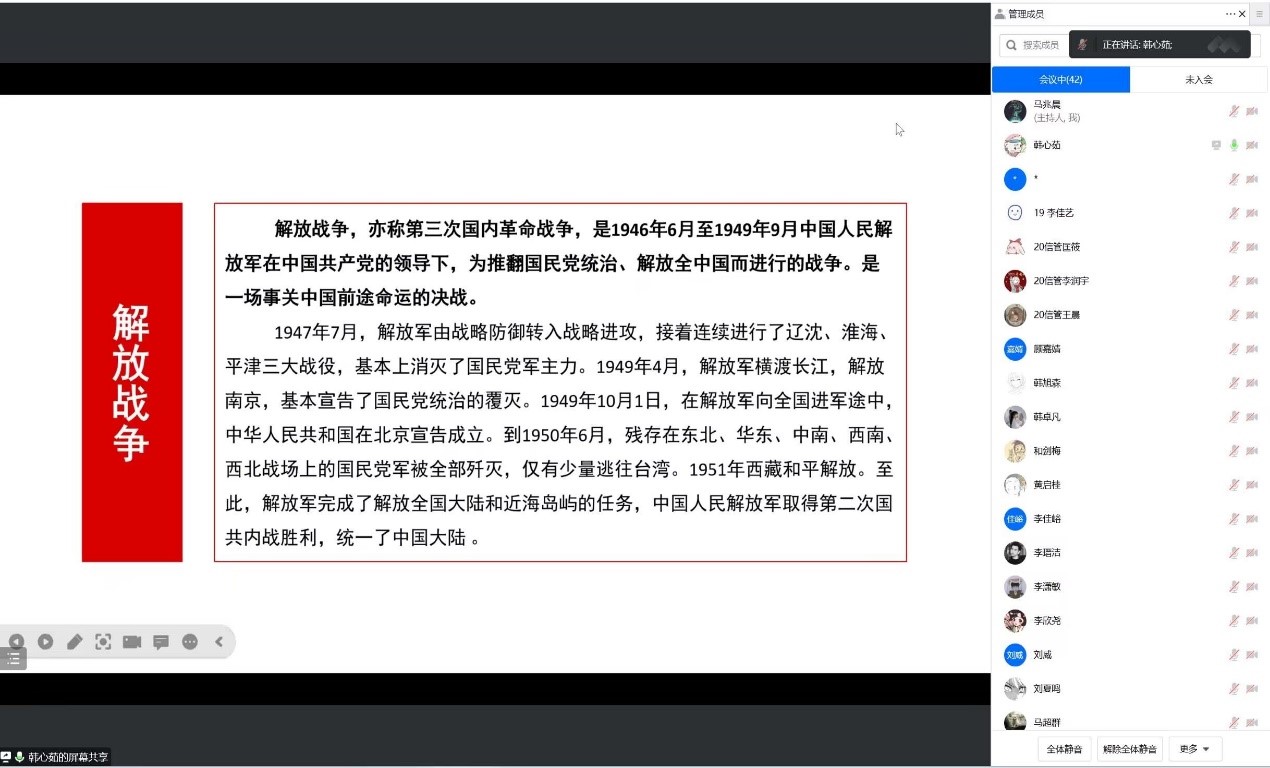Go to the next slide in presentation toolbar
This screenshot has height=768, width=1270.
[x=45, y=642]
